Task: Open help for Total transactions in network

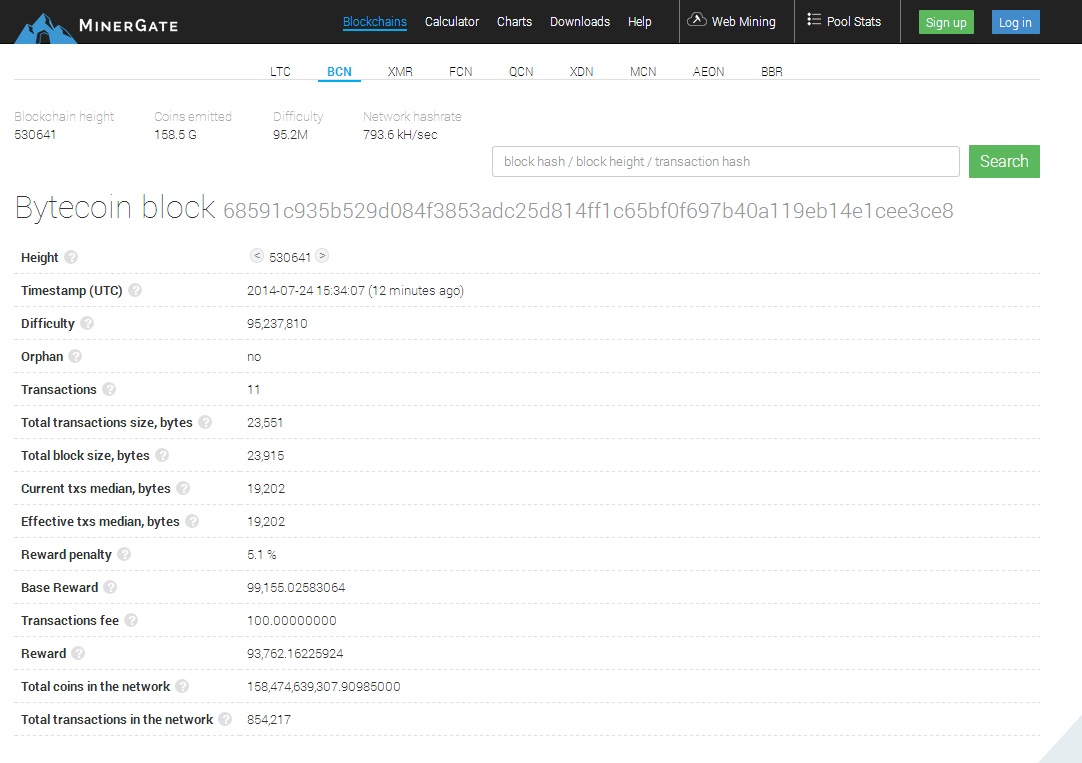Action: [x=225, y=720]
